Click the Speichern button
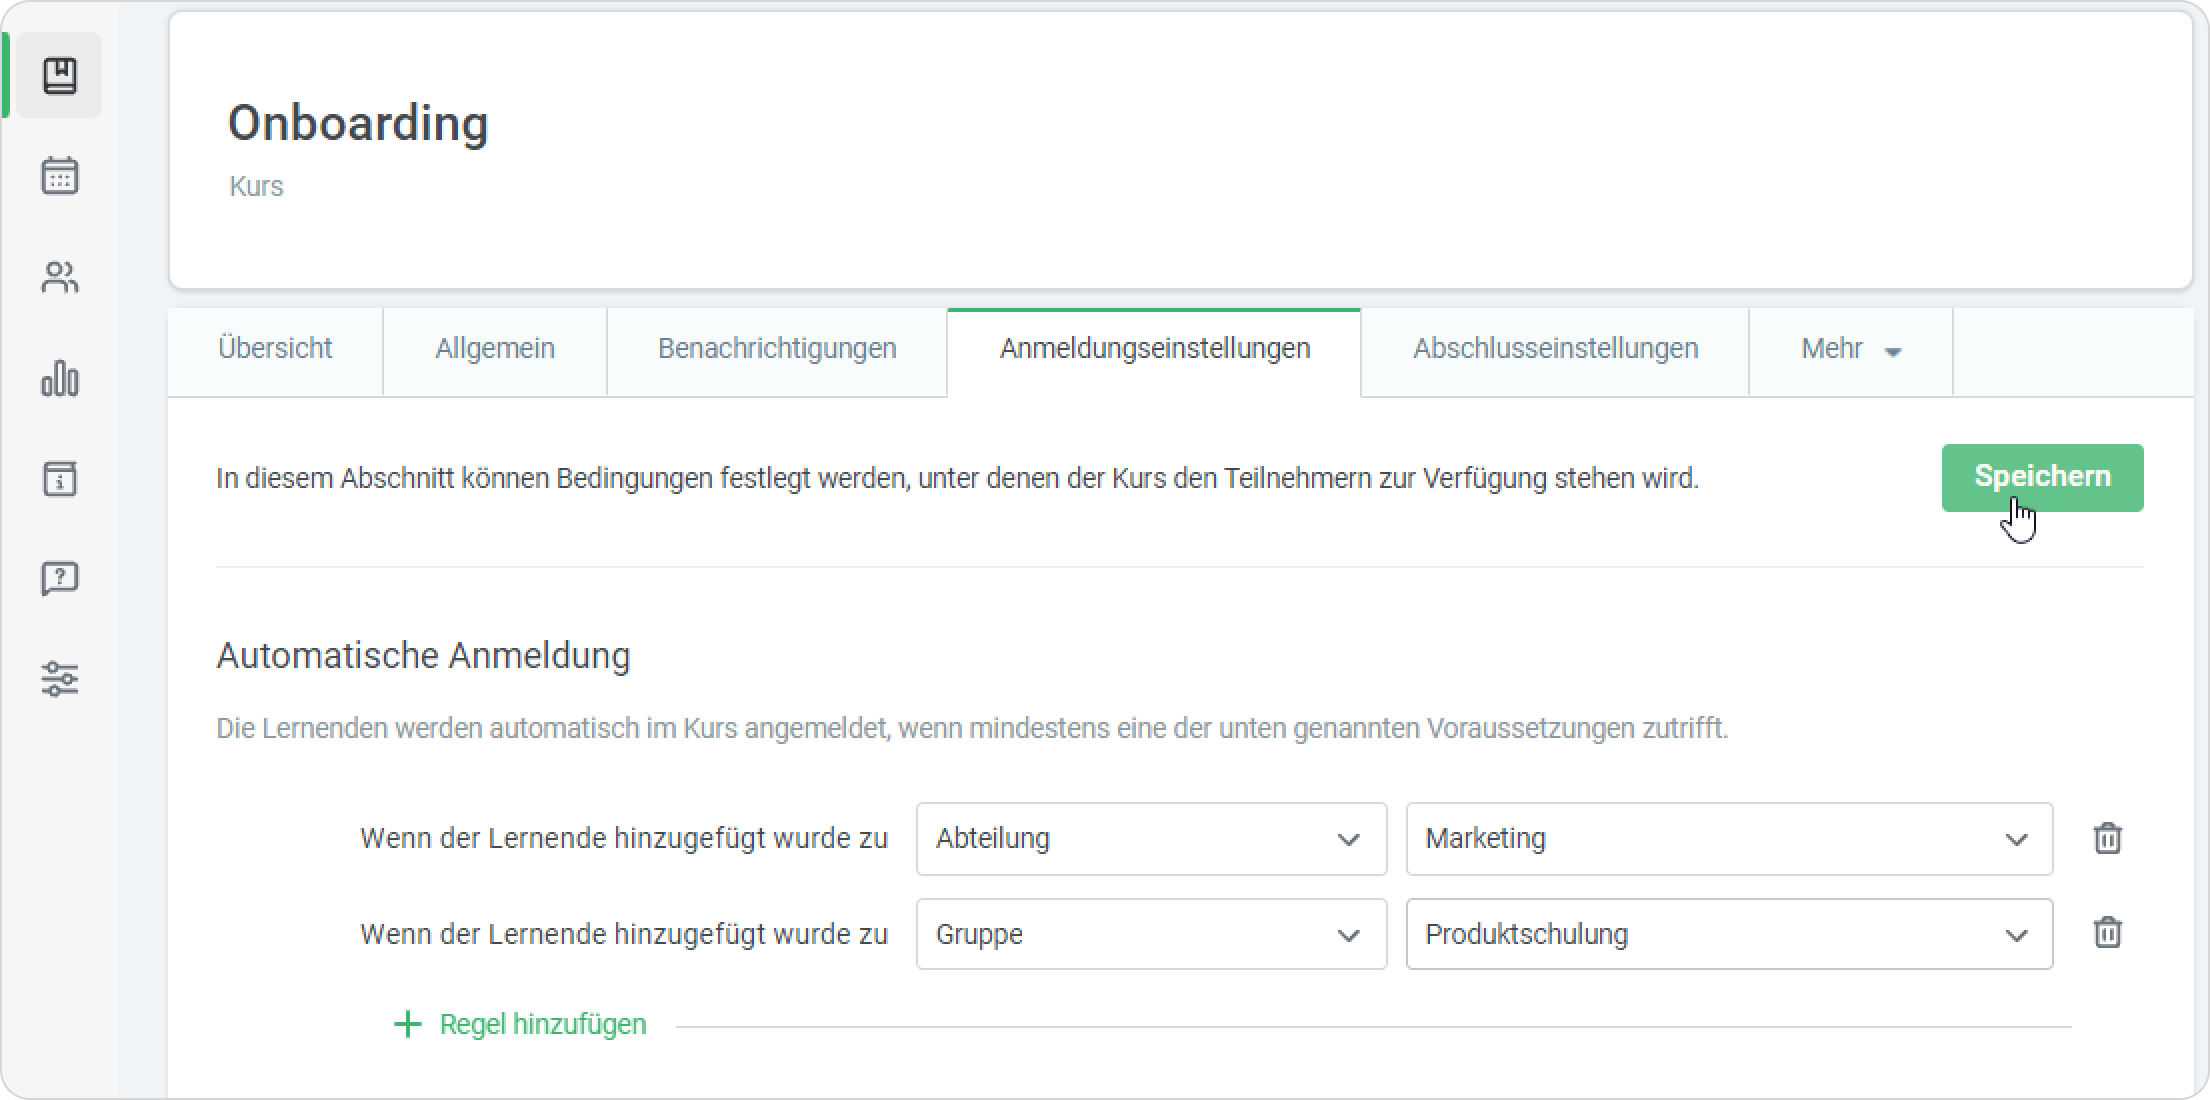Viewport: 2210px width, 1100px height. tap(2042, 477)
